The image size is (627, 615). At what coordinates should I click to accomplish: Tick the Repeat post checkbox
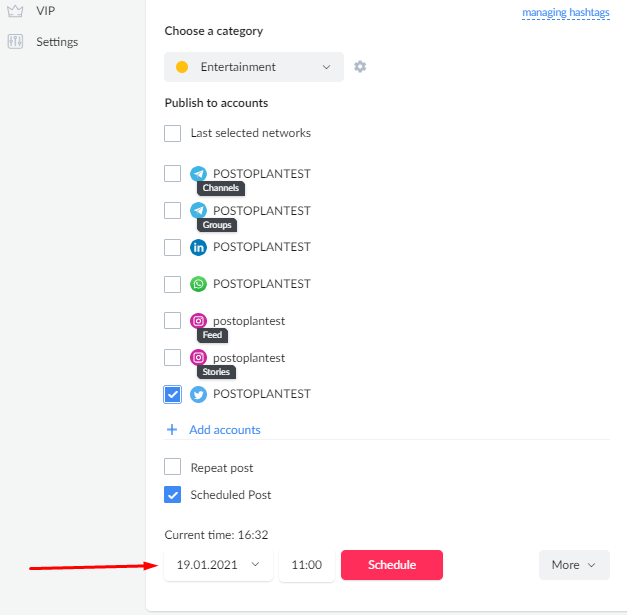pos(172,467)
